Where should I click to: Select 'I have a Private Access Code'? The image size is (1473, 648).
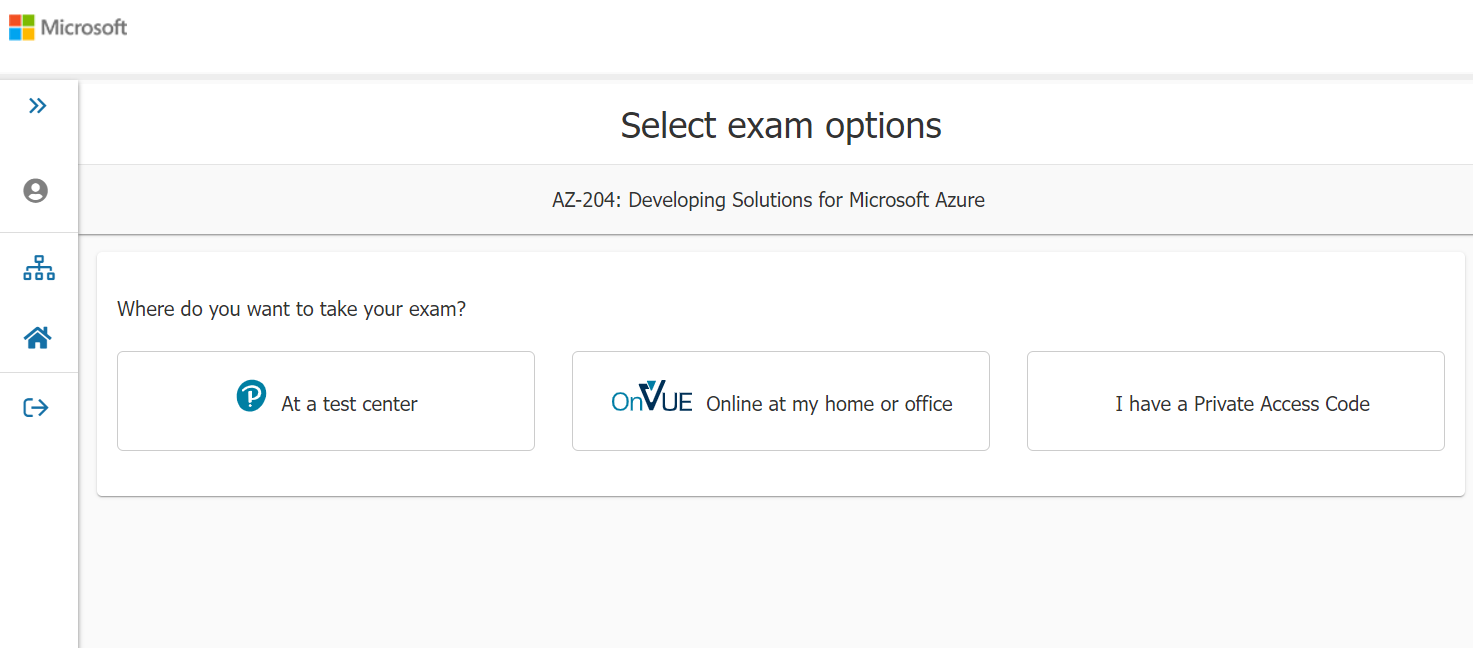[1235, 401]
